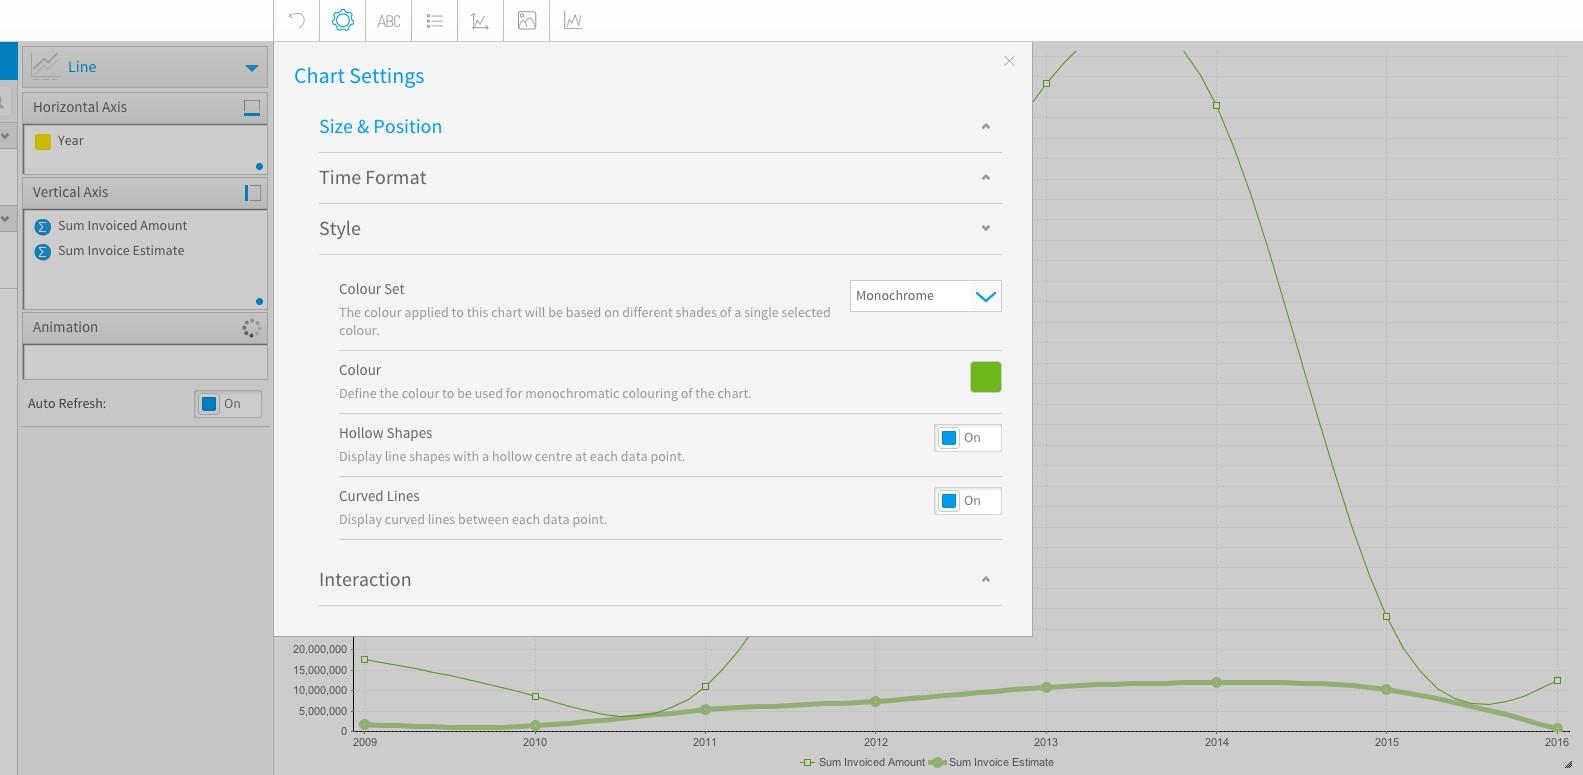Click the sigma icon beside Sum Invoiced Amount
This screenshot has height=775, width=1583.
click(x=43, y=226)
